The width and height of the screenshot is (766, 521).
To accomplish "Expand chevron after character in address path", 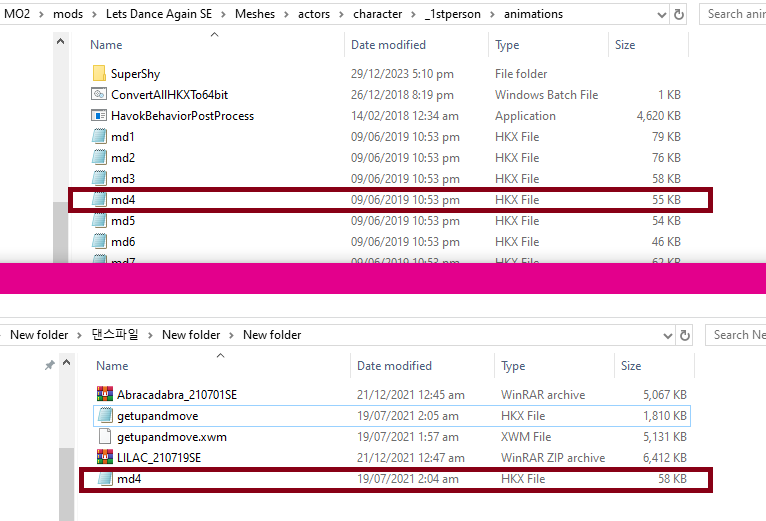I will tap(413, 15).
